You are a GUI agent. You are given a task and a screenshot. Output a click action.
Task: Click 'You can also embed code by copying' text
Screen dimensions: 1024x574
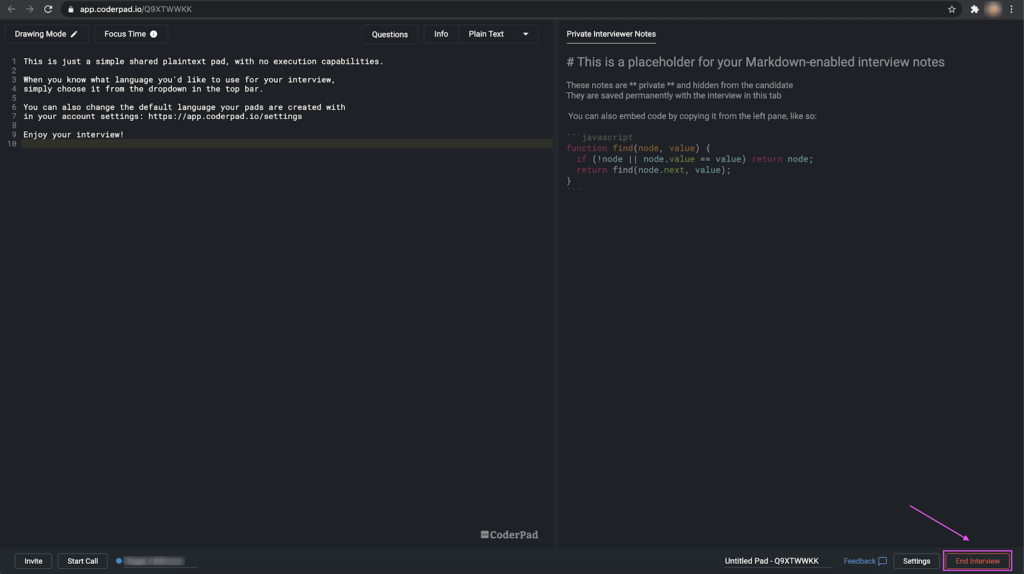point(692,116)
